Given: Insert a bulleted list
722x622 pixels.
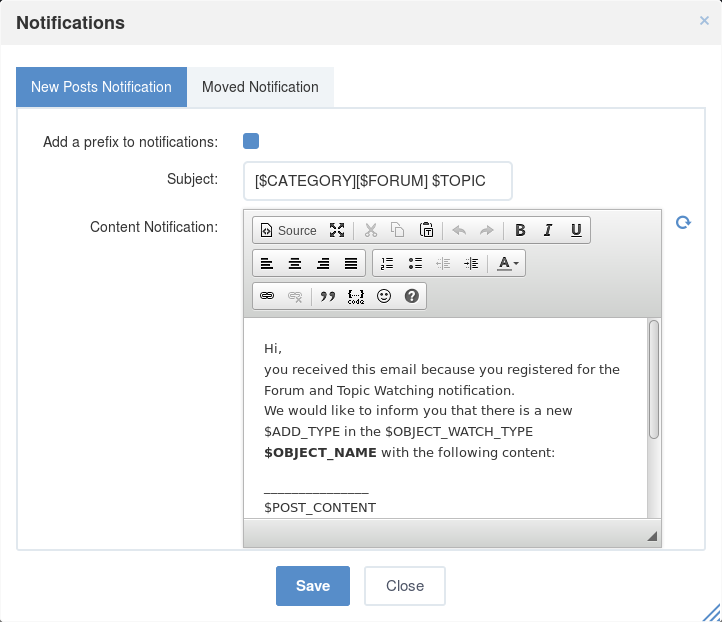Looking at the screenshot, I should pyautogui.click(x=415, y=263).
